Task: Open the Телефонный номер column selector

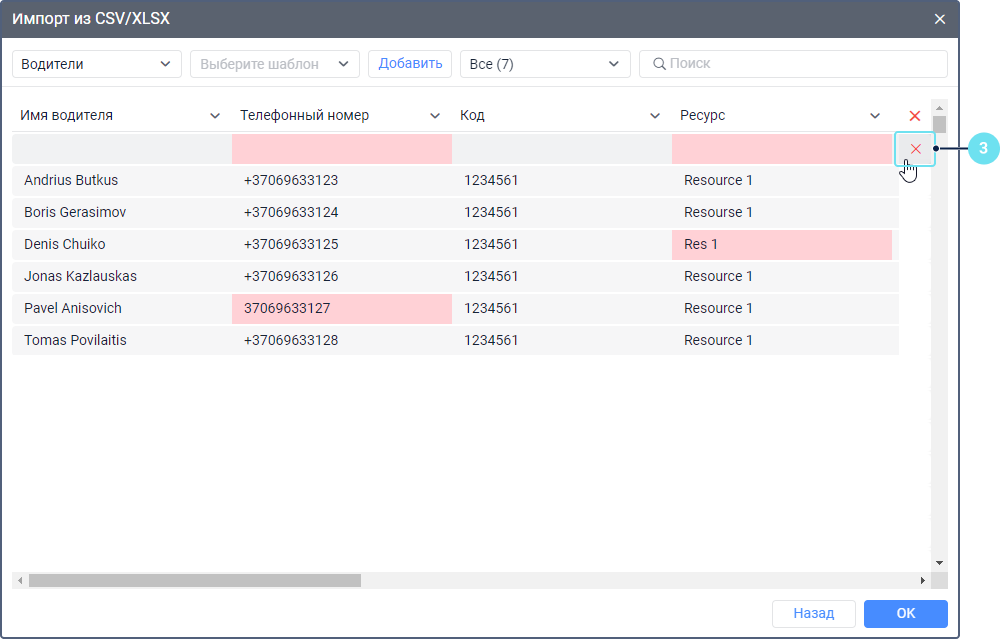Action: [x=435, y=116]
